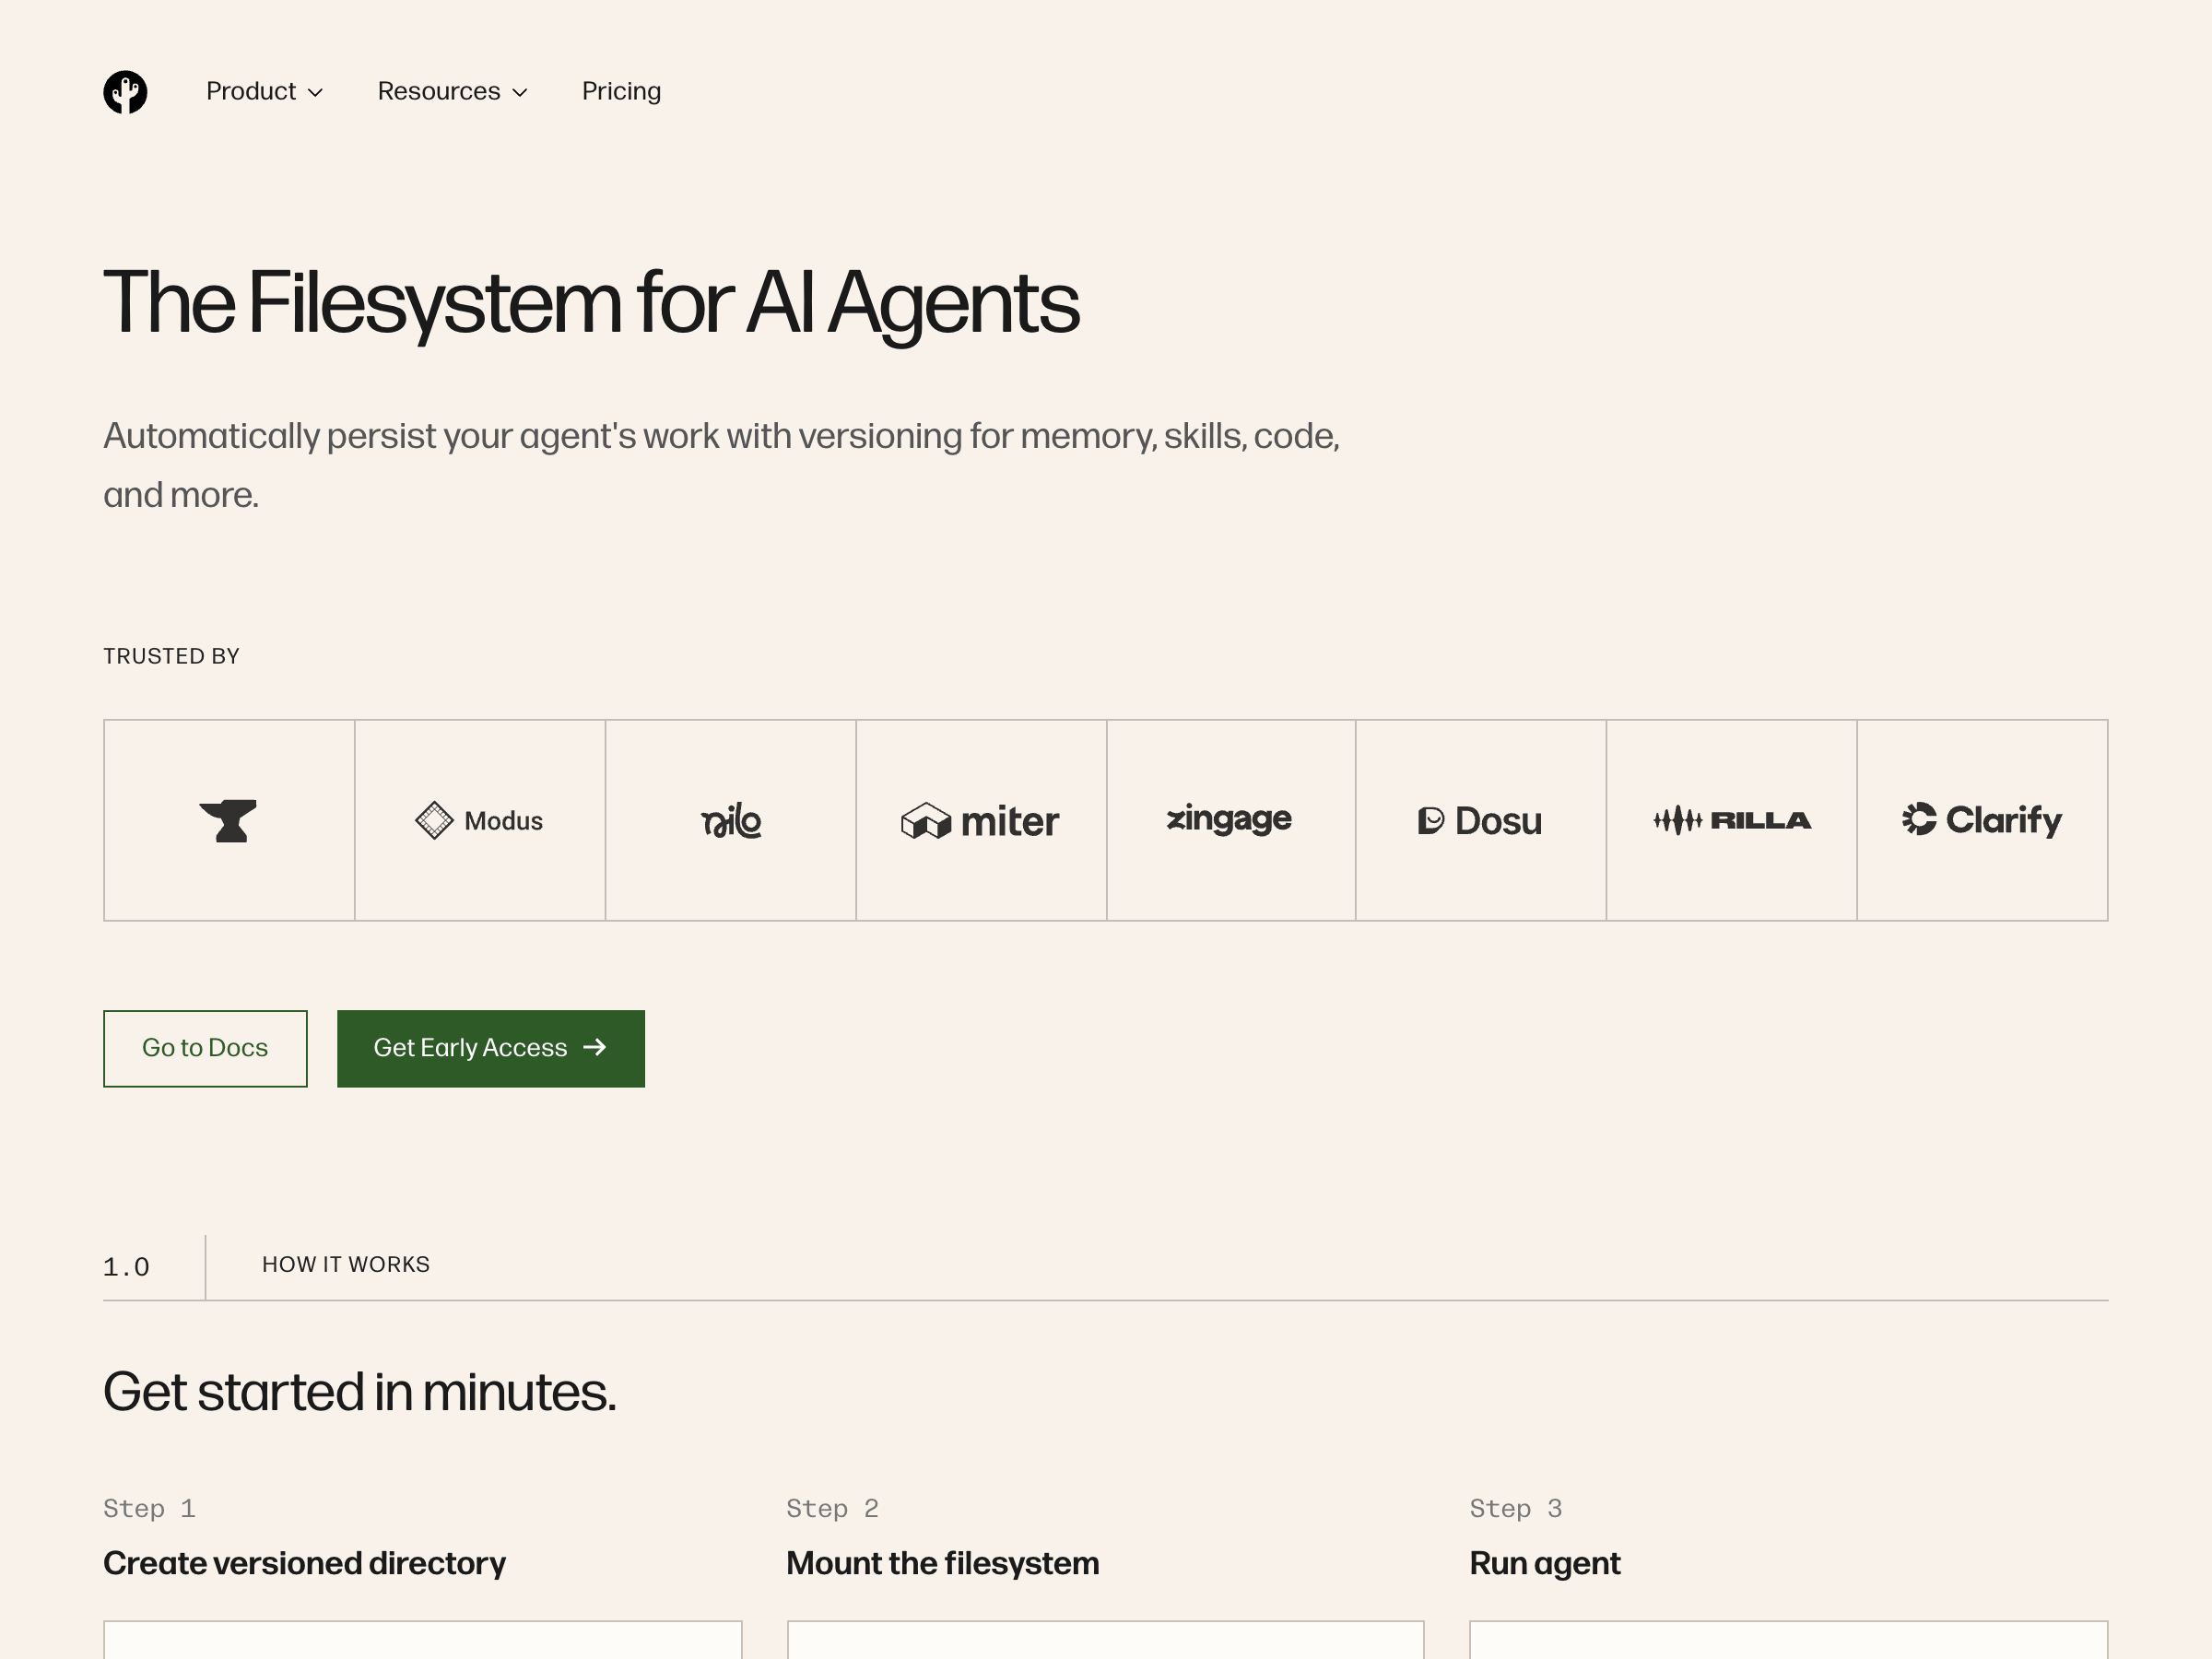Click the Nilo logo tile
2212x1659 pixels.
(731, 820)
